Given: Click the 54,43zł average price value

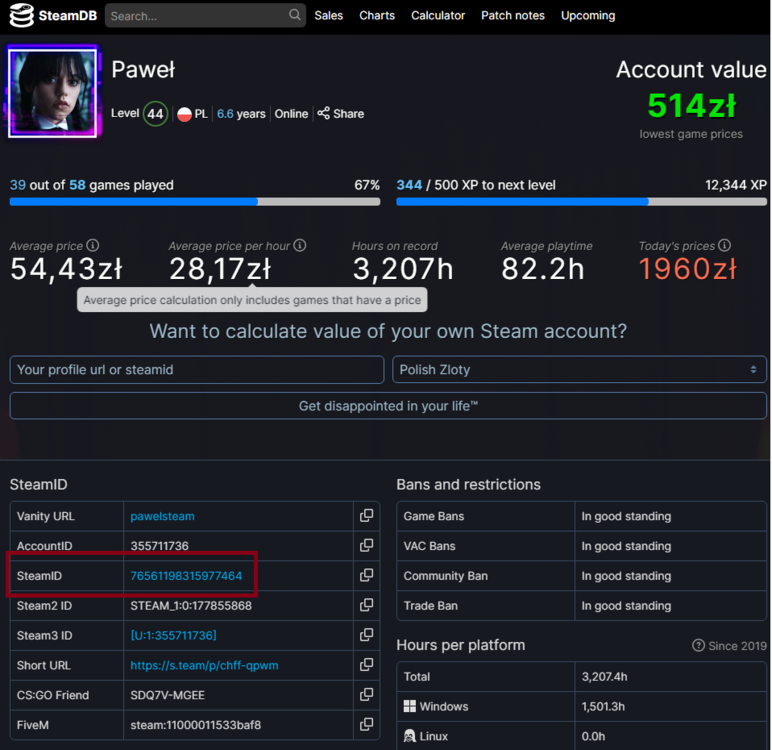Looking at the screenshot, I should 66,269.
